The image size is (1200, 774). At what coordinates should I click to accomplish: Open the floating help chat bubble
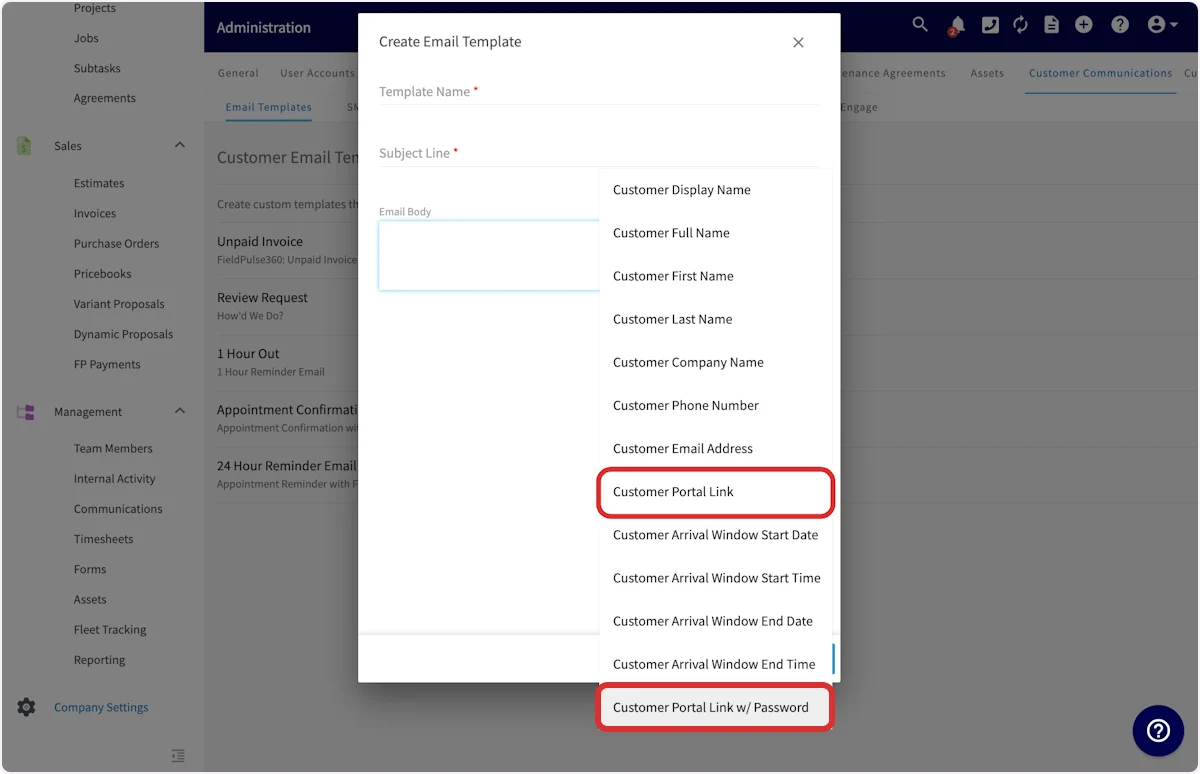(1158, 730)
